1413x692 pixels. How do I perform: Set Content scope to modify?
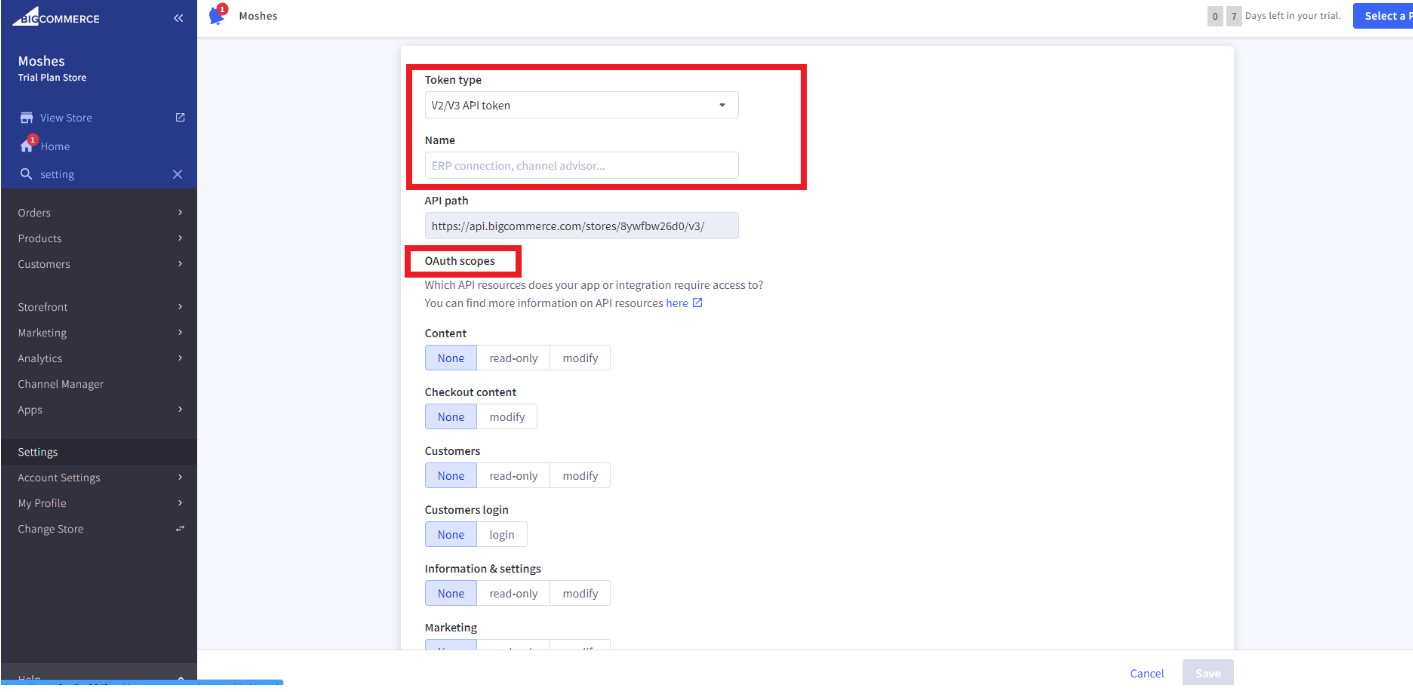coord(580,358)
